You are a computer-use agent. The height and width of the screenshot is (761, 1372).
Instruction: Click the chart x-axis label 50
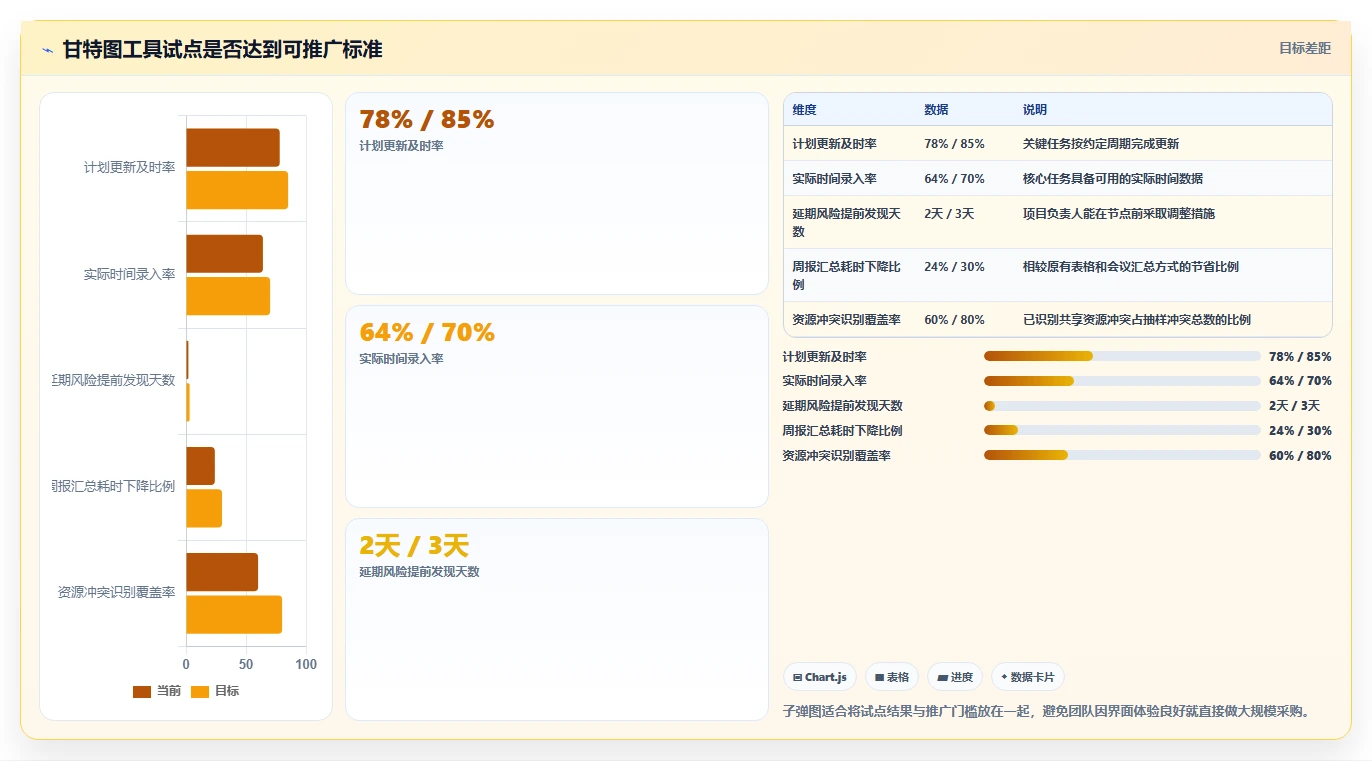click(x=246, y=665)
